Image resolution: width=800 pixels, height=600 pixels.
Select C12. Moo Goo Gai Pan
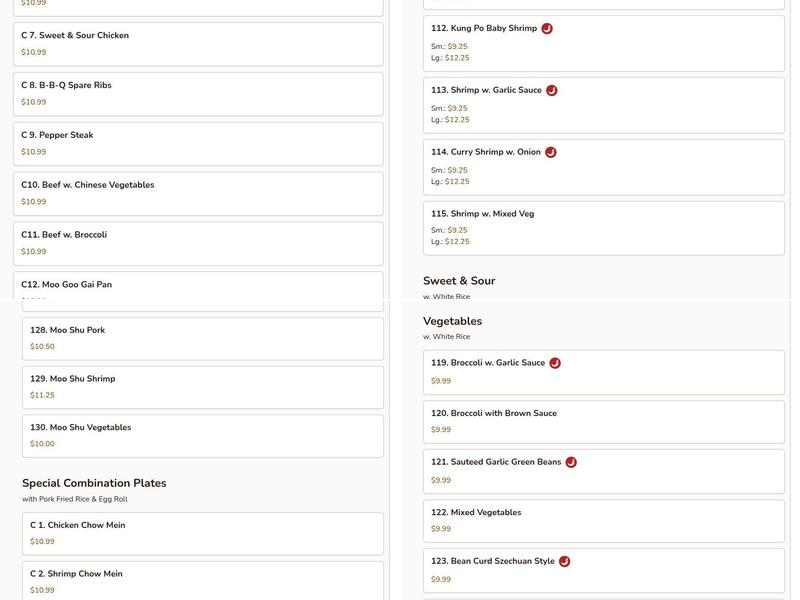tap(198, 286)
